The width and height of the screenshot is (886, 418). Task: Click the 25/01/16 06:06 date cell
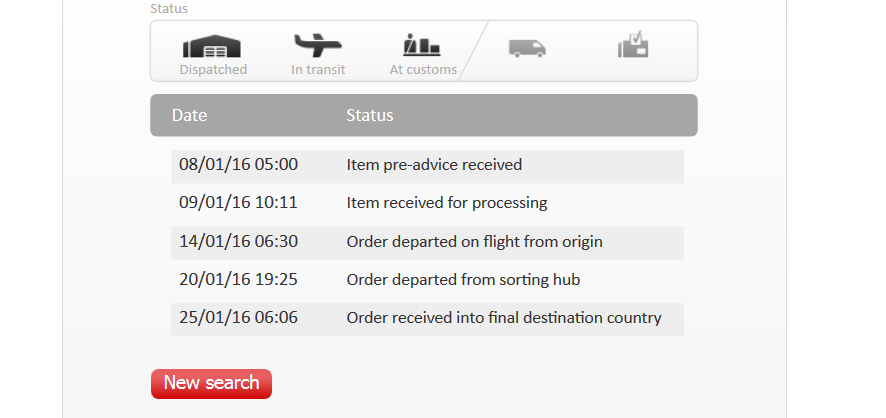click(x=238, y=318)
